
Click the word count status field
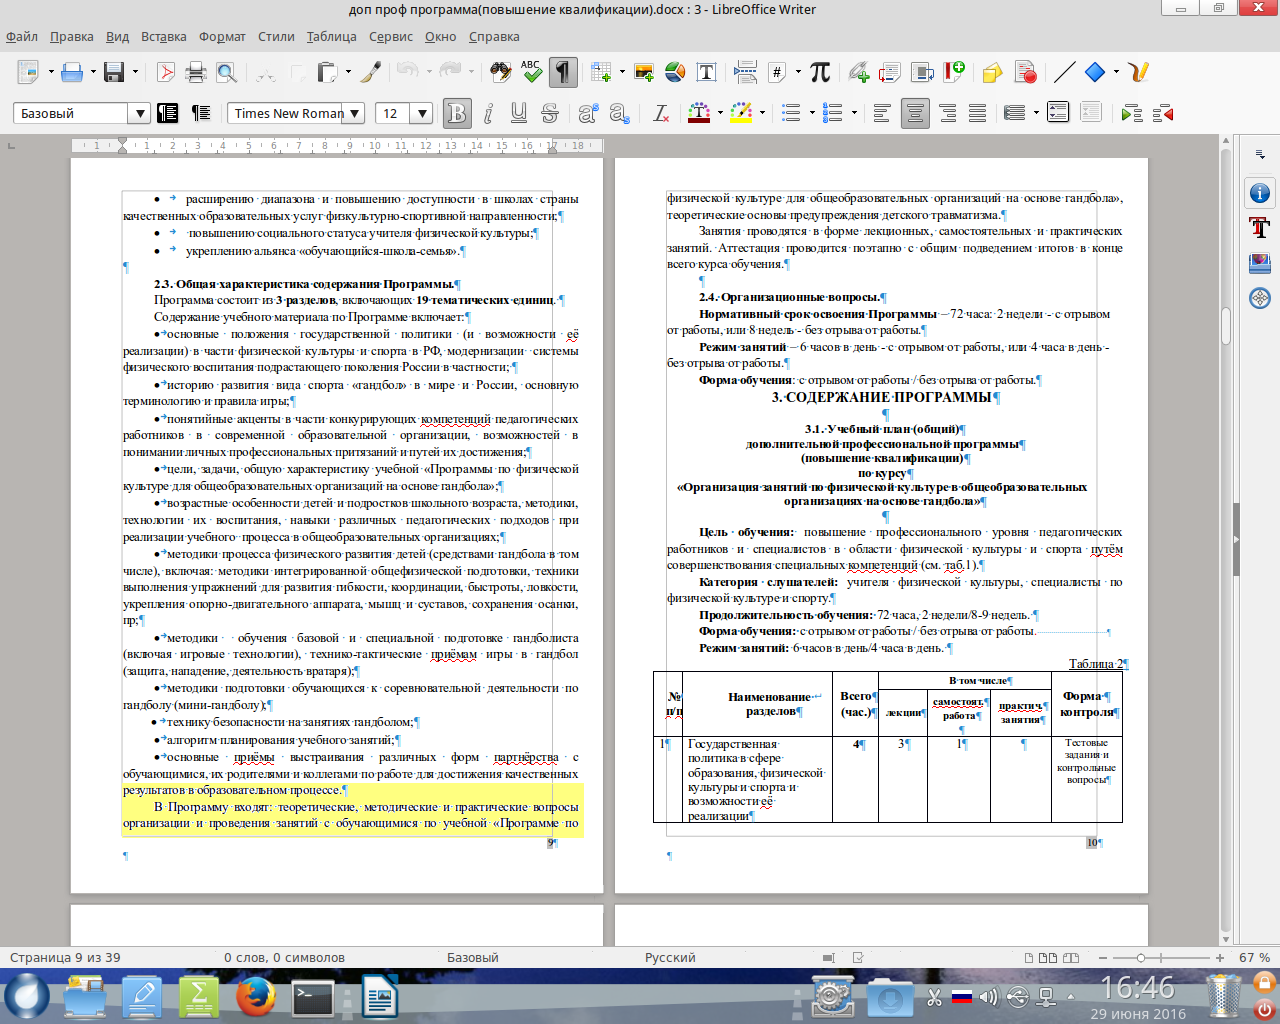[285, 957]
